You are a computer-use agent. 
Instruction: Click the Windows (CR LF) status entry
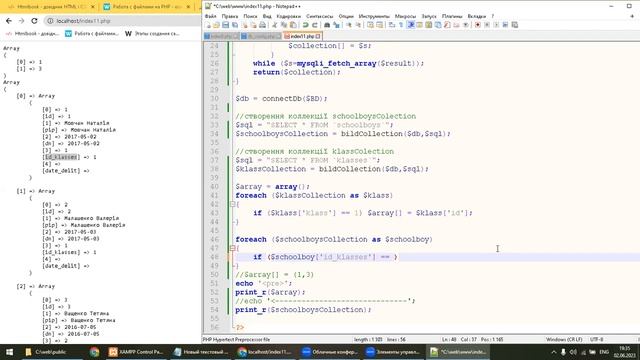564,339
